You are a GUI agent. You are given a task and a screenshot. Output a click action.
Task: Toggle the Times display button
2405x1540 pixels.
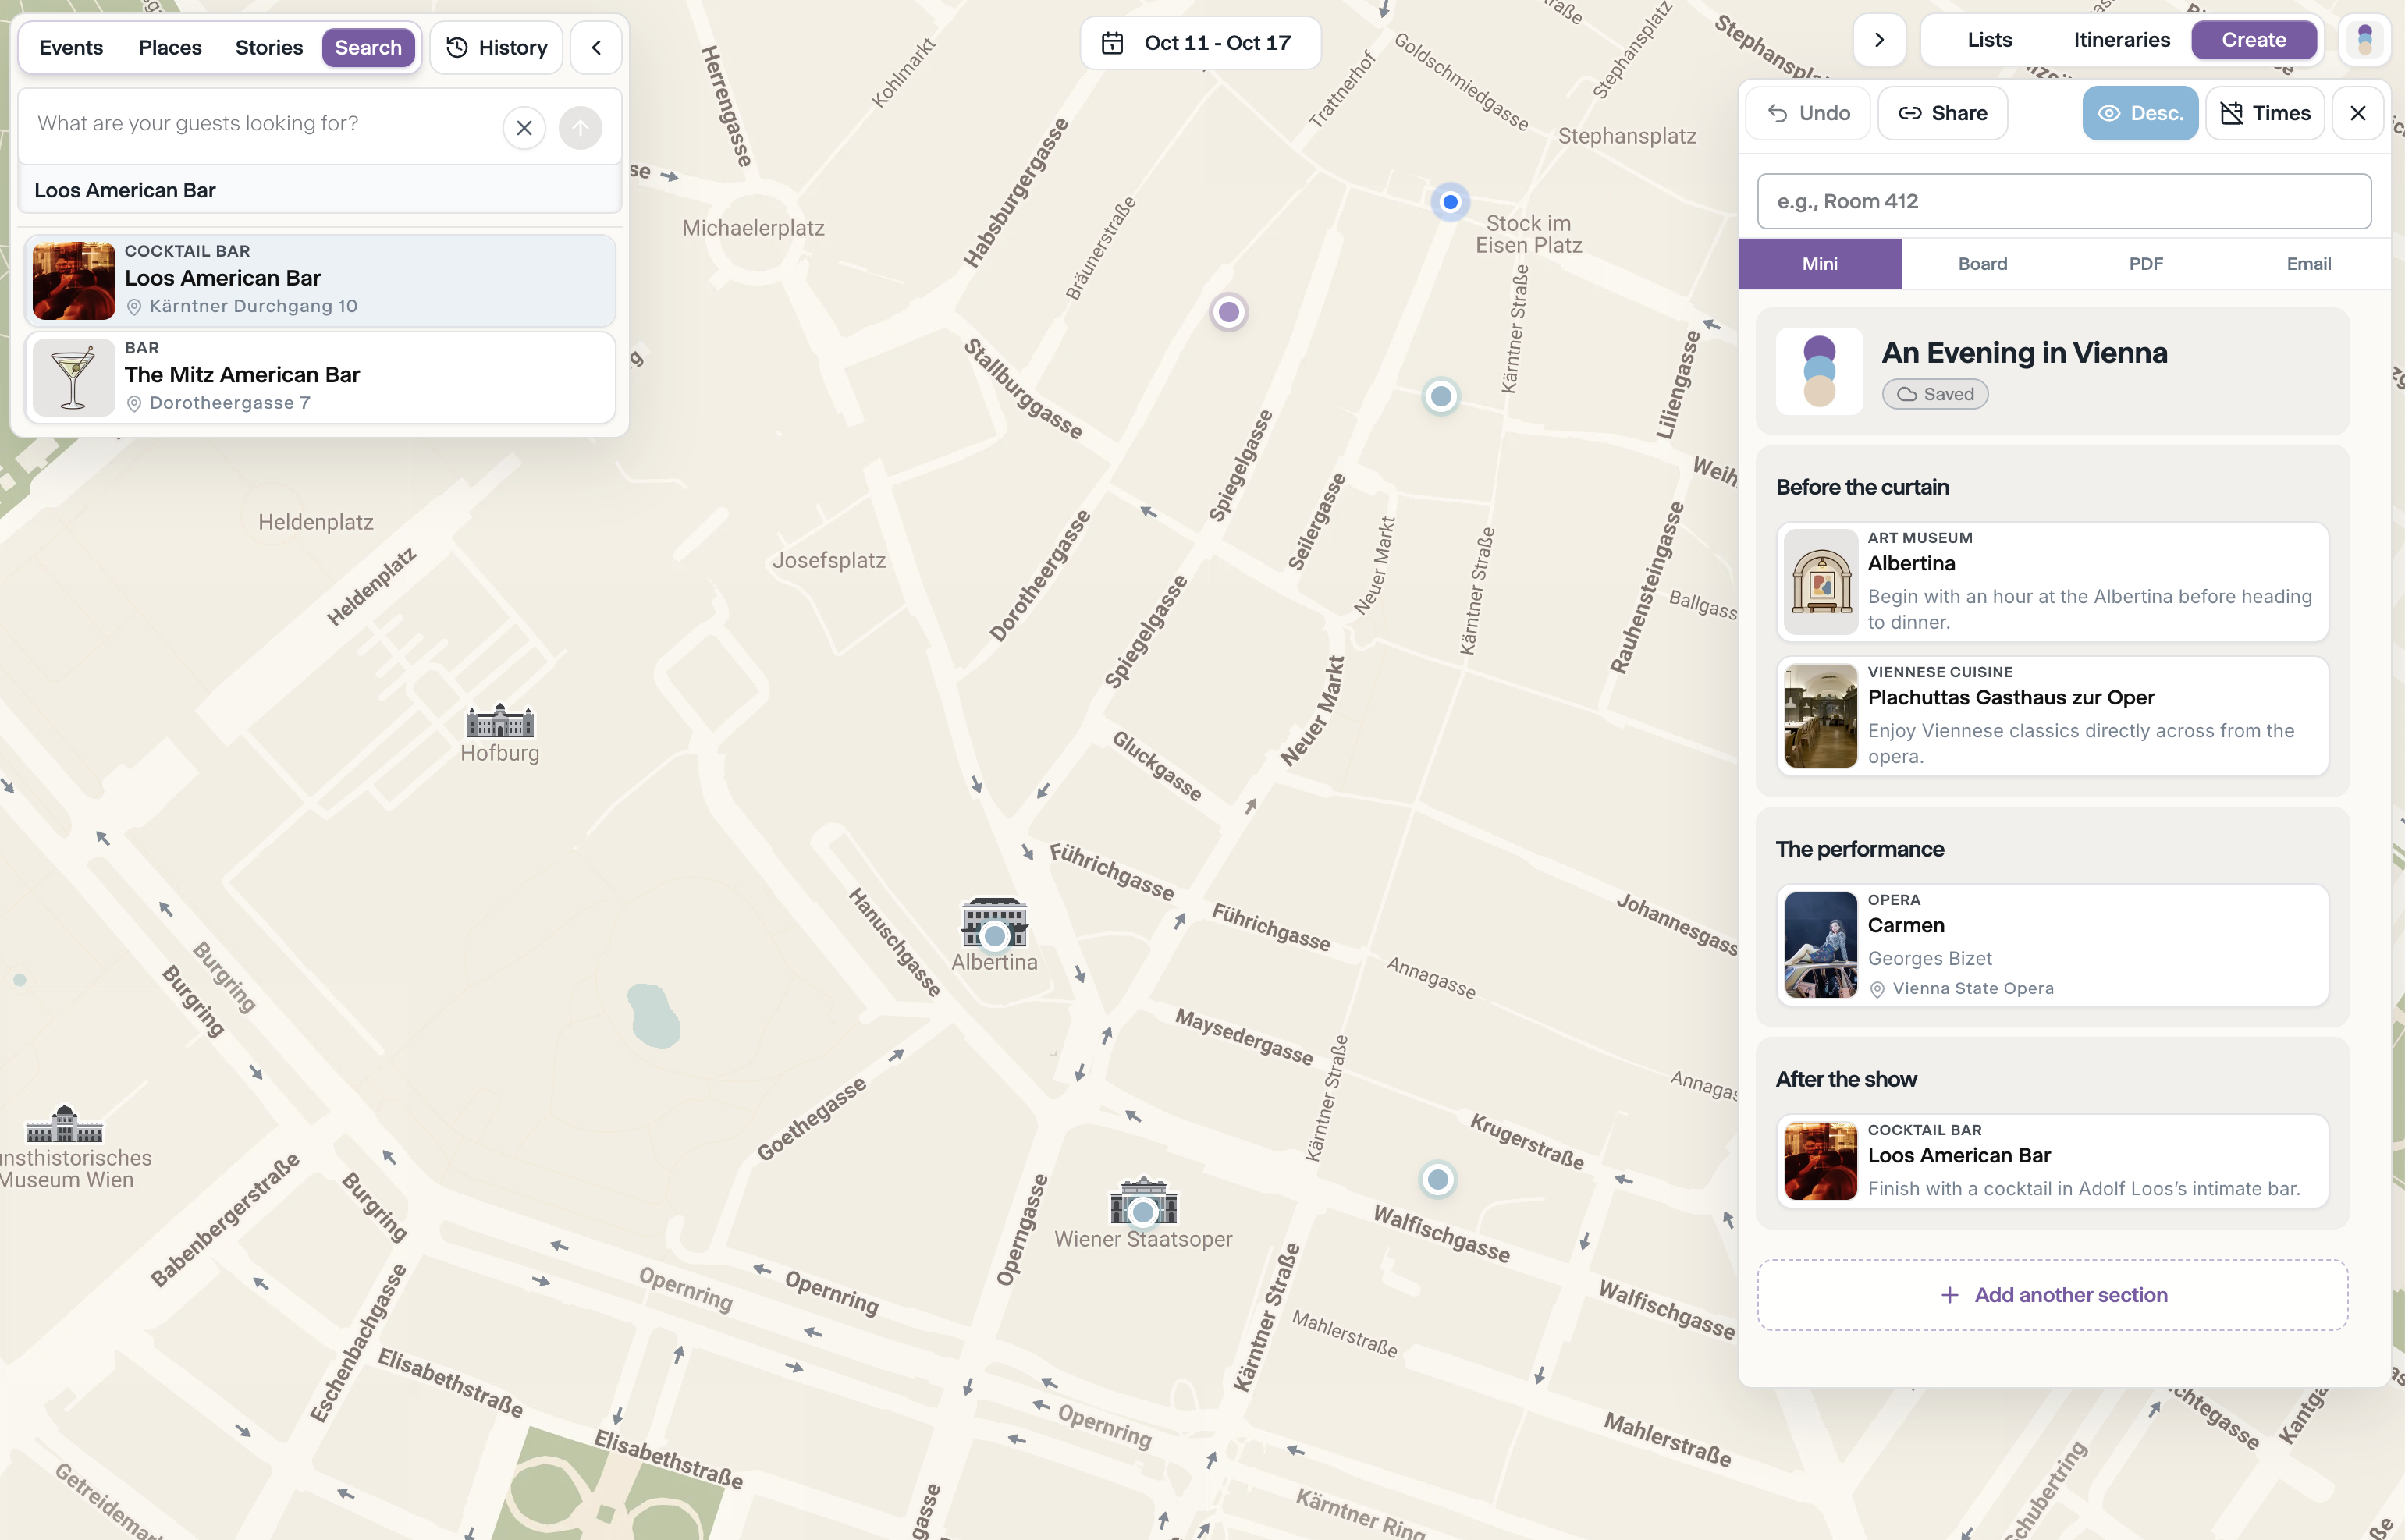[2265, 113]
